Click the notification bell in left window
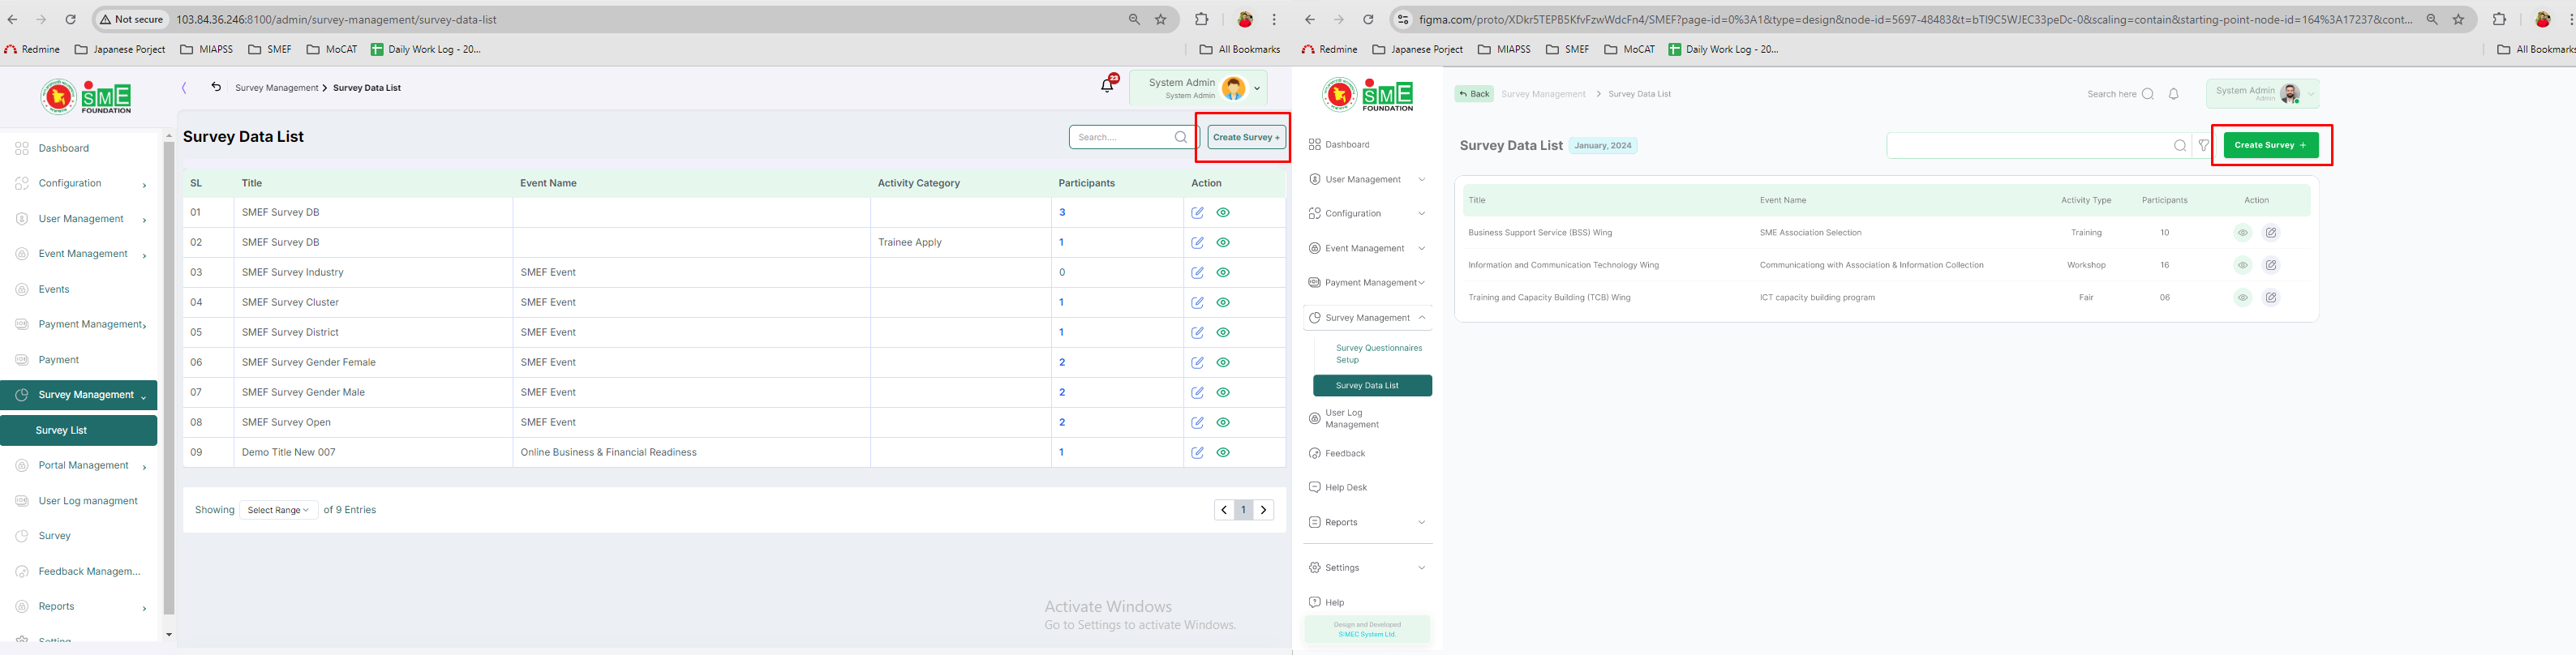This screenshot has width=2576, height=655. pyautogui.click(x=1107, y=86)
